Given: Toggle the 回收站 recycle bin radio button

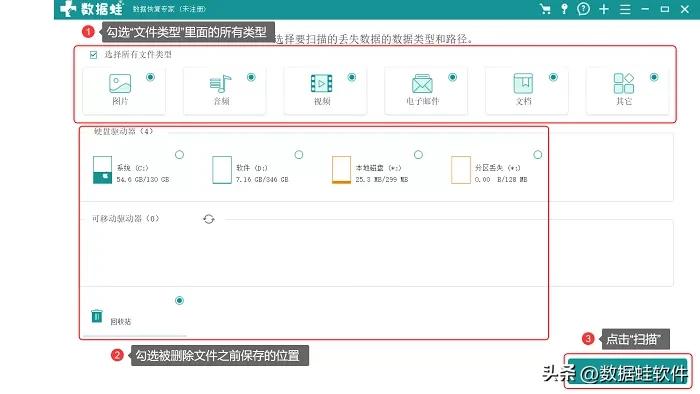Looking at the screenshot, I should 179,300.
